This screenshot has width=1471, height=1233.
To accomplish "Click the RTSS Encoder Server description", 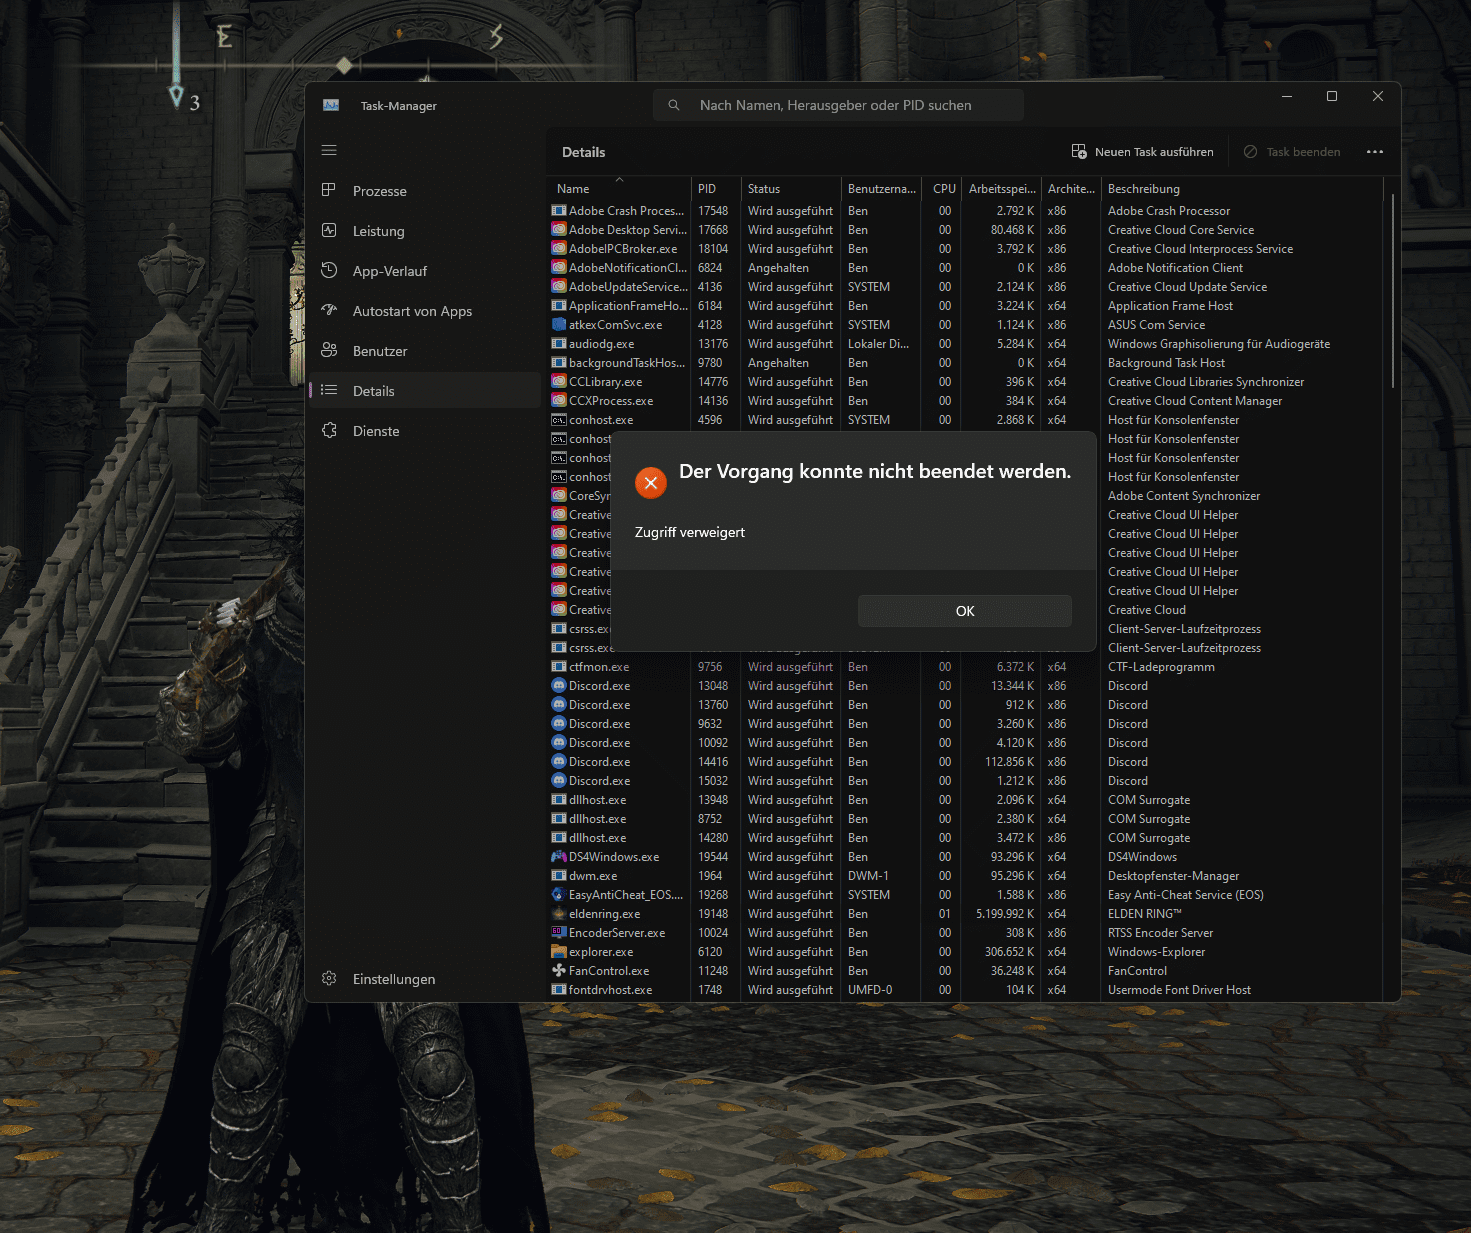I will 1160,933.
